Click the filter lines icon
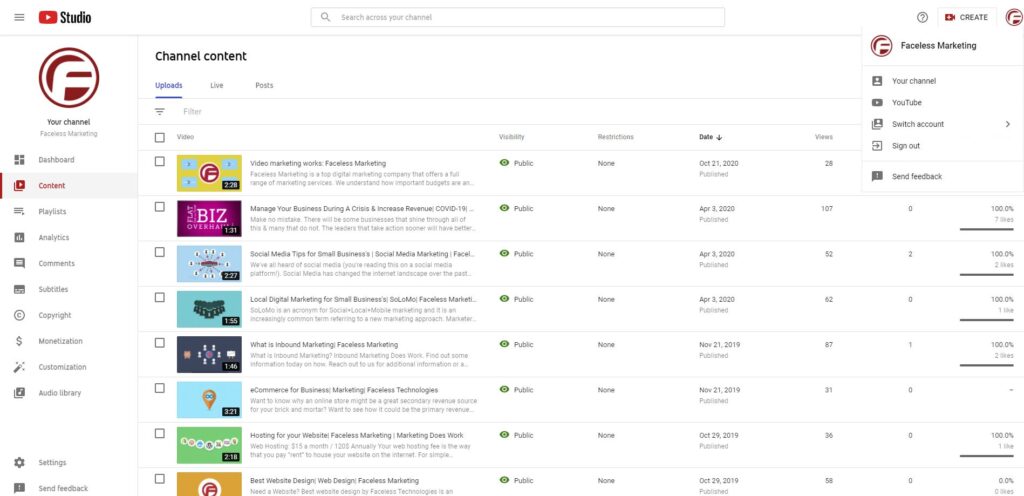The height and width of the screenshot is (496, 1024). [160, 112]
